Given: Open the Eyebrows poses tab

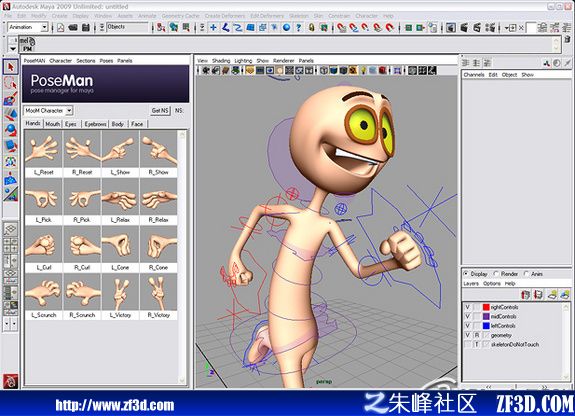Looking at the screenshot, I should [x=95, y=124].
